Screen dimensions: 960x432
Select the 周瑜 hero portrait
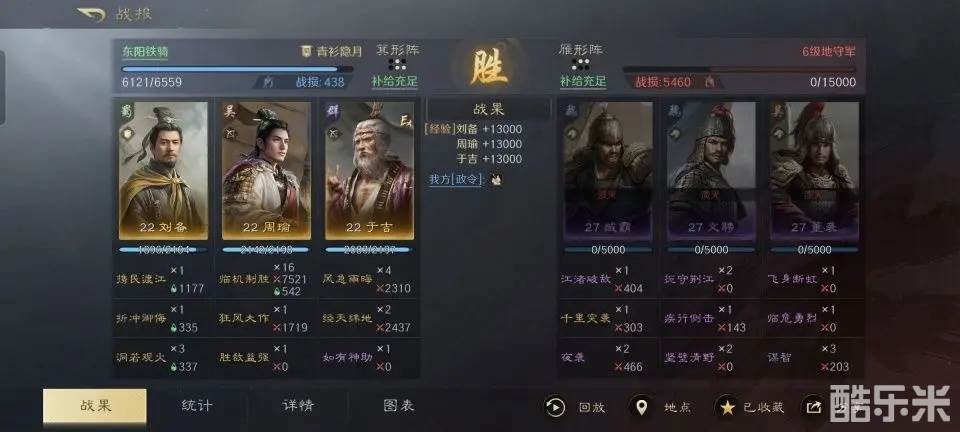pyautogui.click(x=266, y=170)
